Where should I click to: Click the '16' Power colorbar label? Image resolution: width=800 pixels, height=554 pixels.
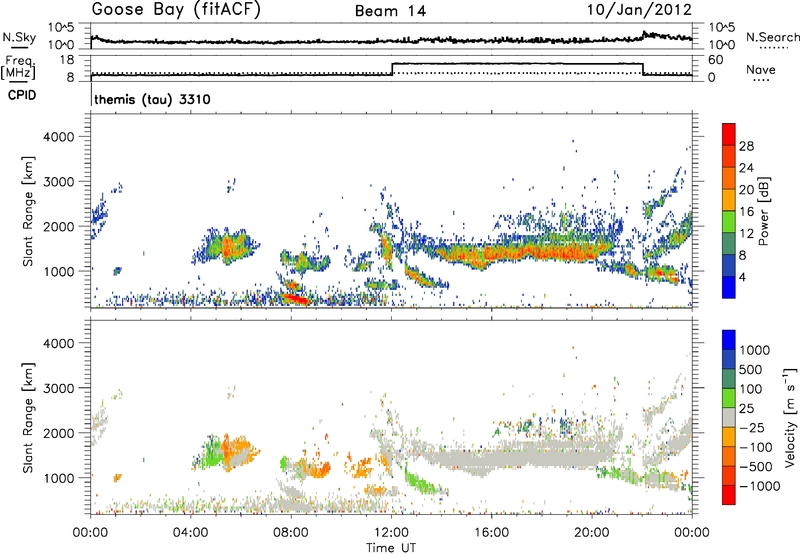(746, 212)
